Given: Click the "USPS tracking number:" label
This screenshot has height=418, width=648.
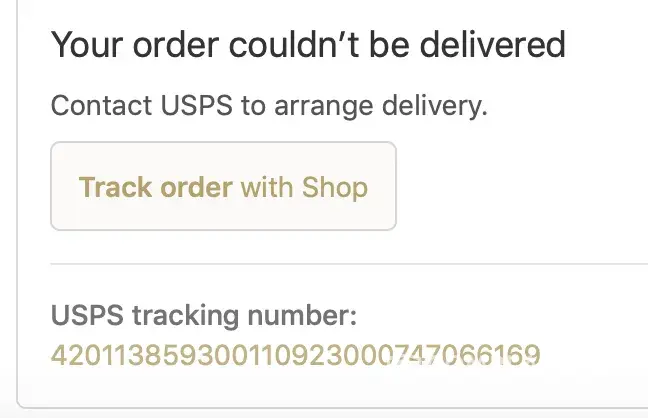Looking at the screenshot, I should tap(203, 318).
